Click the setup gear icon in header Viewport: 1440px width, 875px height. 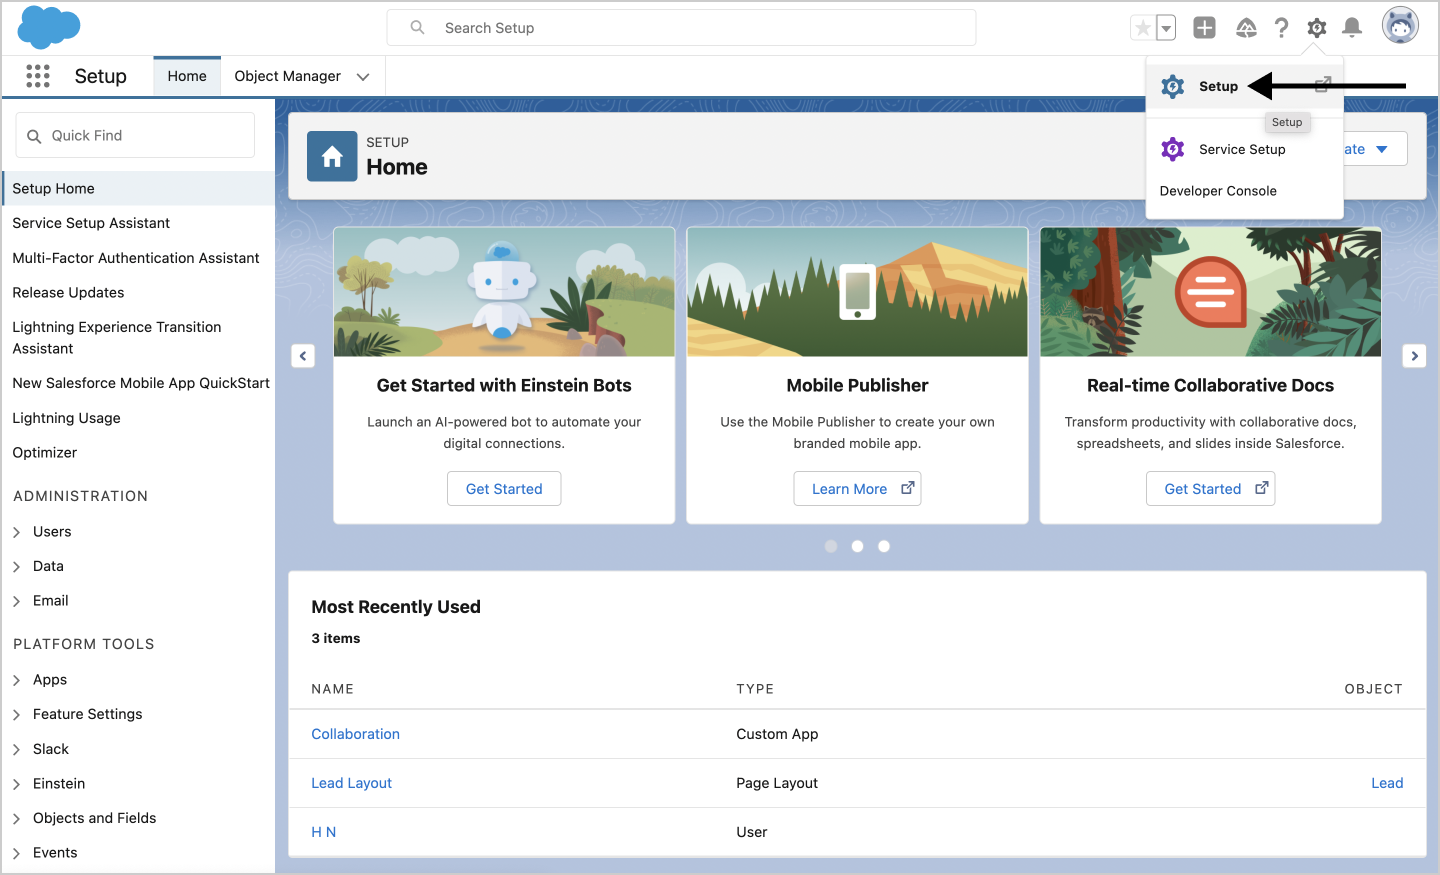click(x=1317, y=28)
